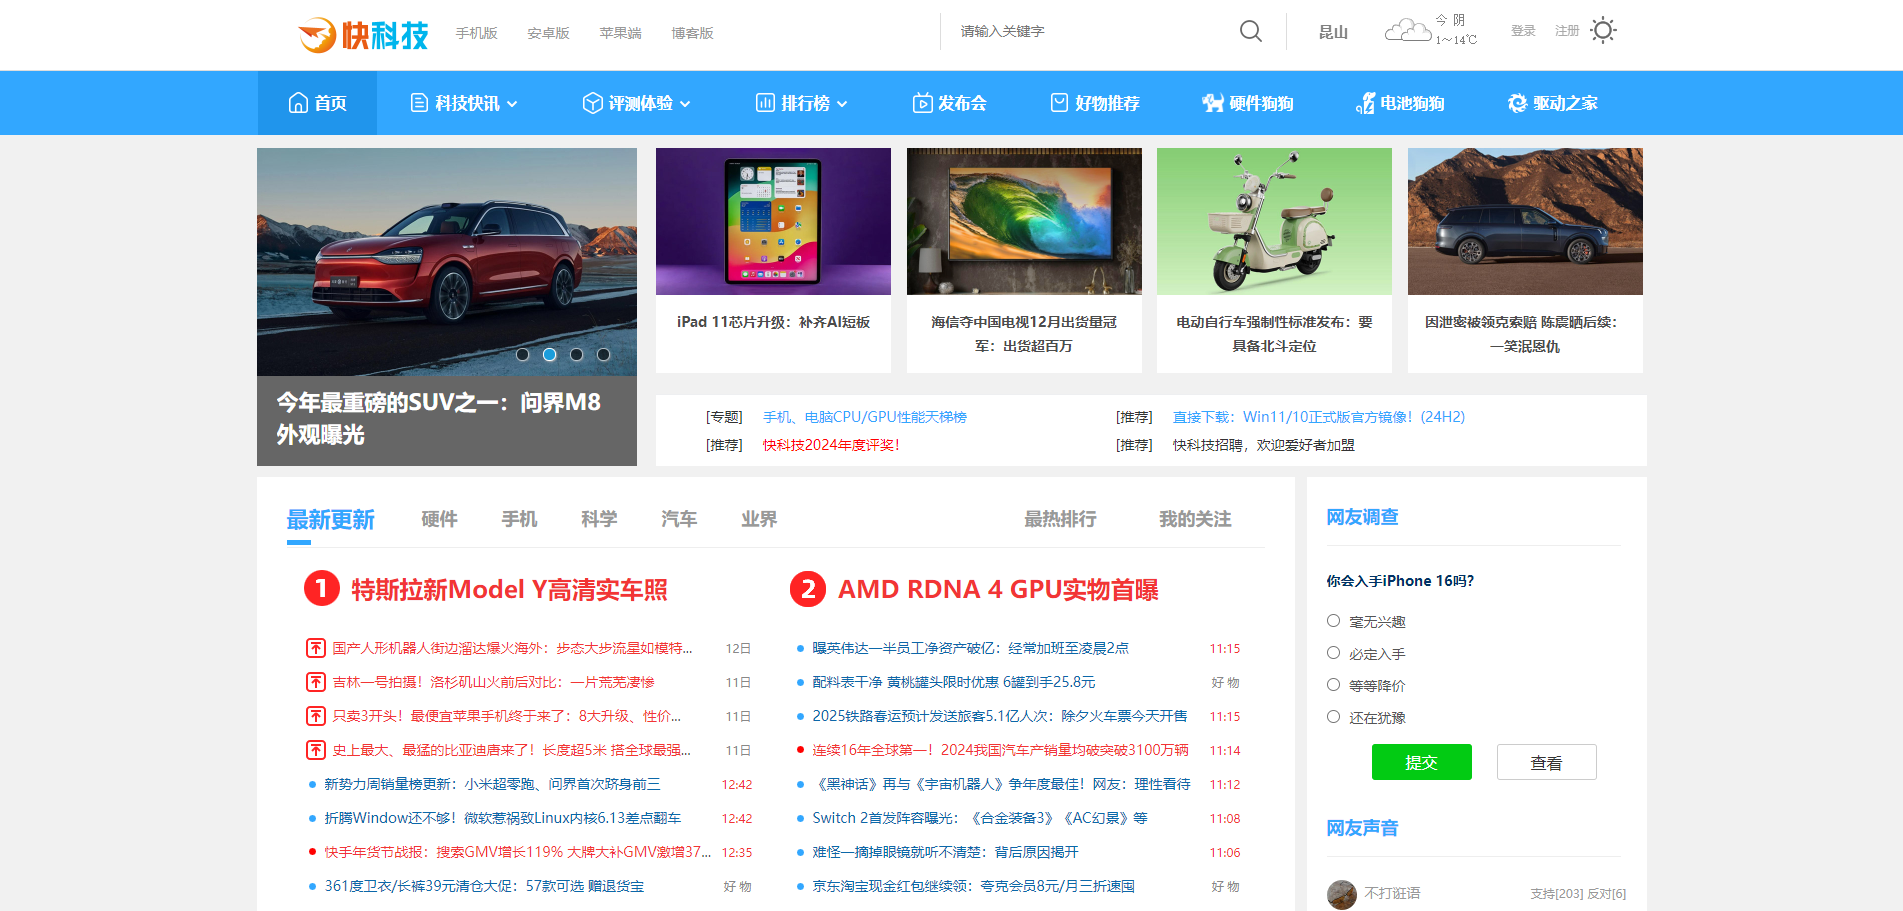This screenshot has height=911, width=1903.
Task: Switch to the 最热排行 tab
Action: (1060, 519)
